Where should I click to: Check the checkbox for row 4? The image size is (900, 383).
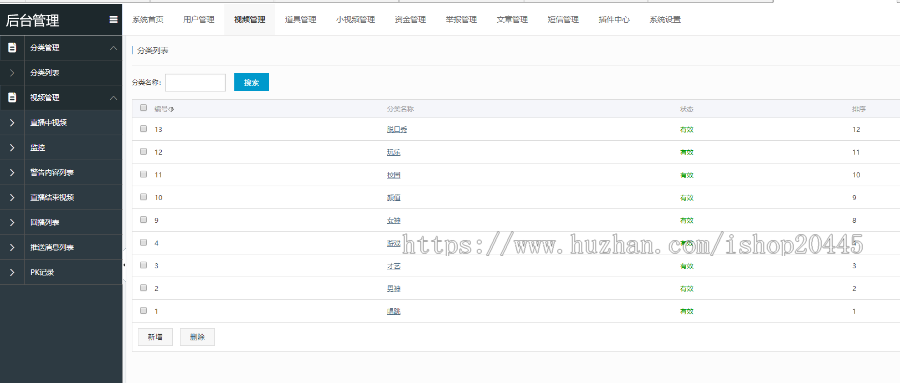143,242
